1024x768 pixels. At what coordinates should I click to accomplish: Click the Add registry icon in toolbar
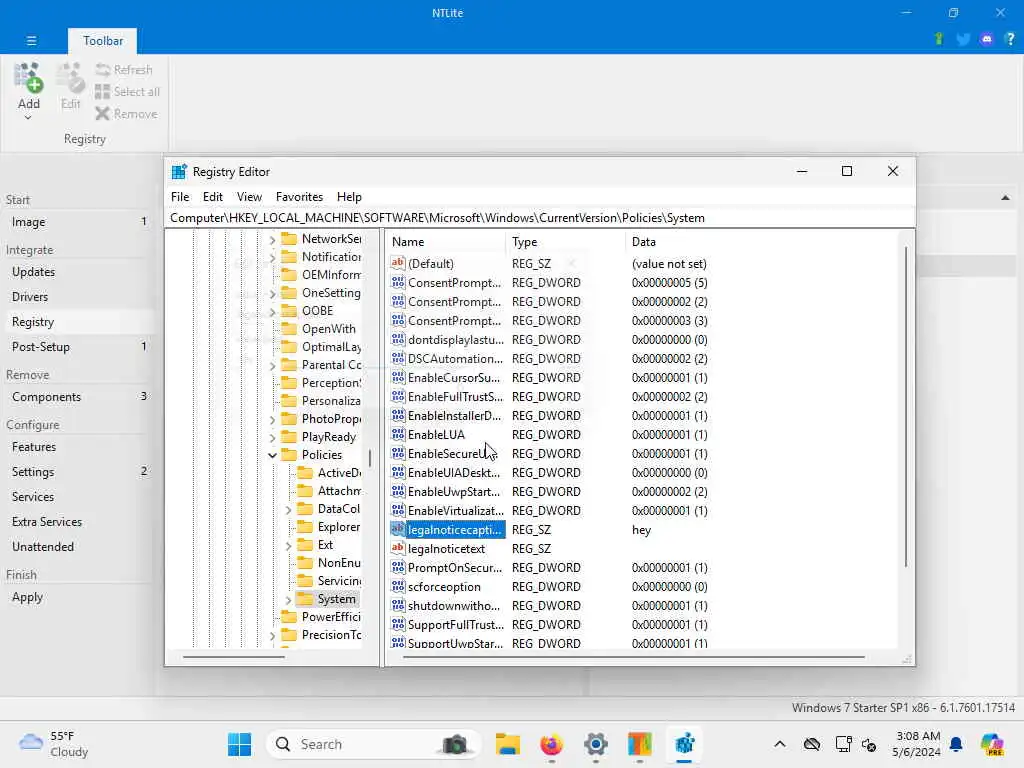28,78
